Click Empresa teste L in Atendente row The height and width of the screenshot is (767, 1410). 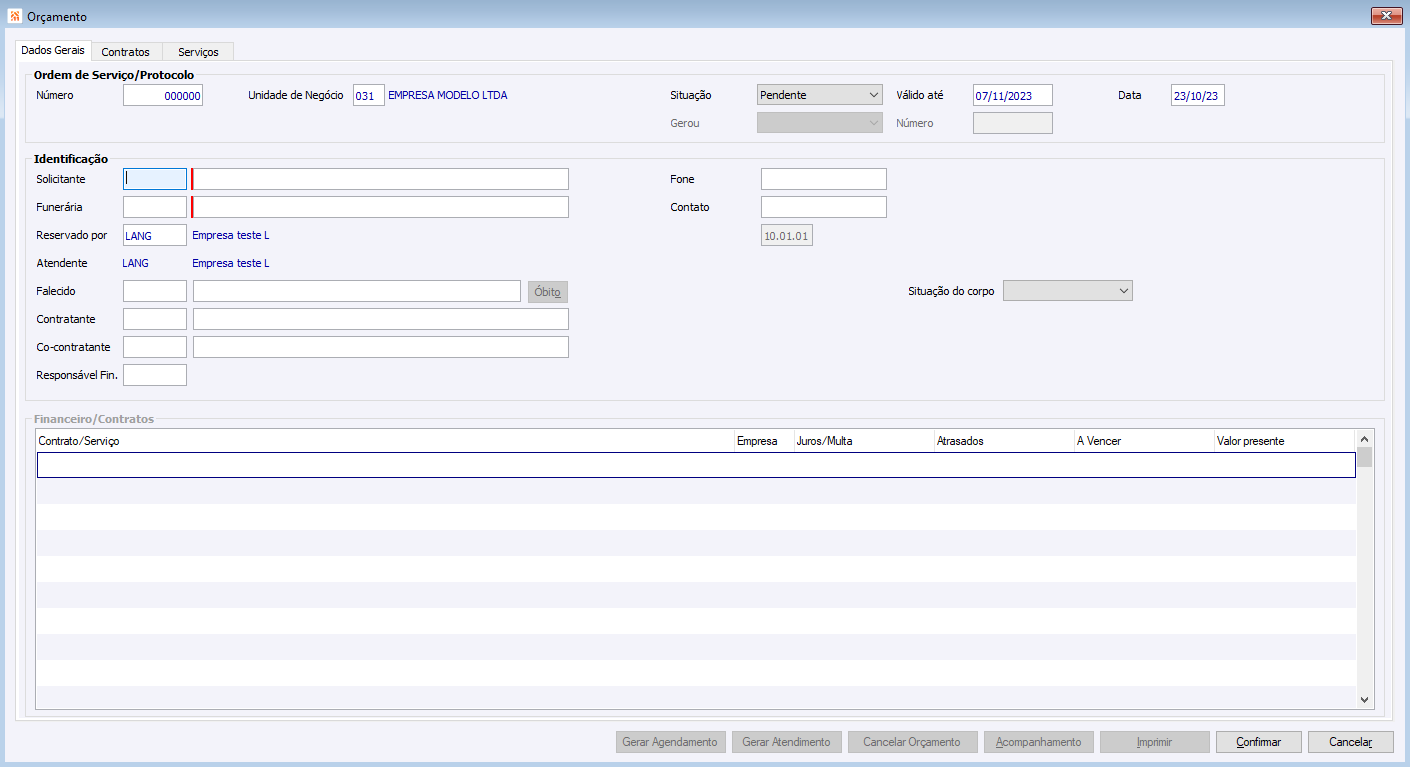click(x=231, y=264)
